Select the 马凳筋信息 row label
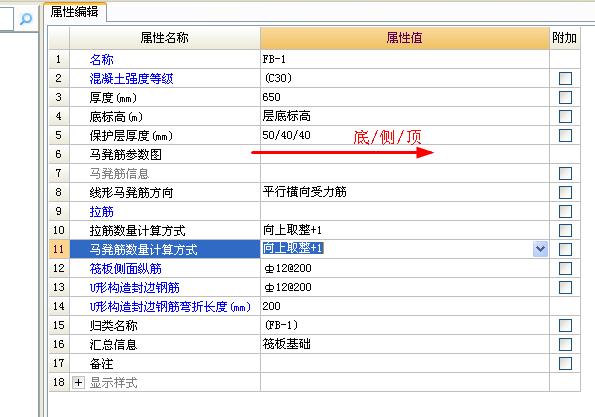Viewport: 595px width, 417px height. 119,174
